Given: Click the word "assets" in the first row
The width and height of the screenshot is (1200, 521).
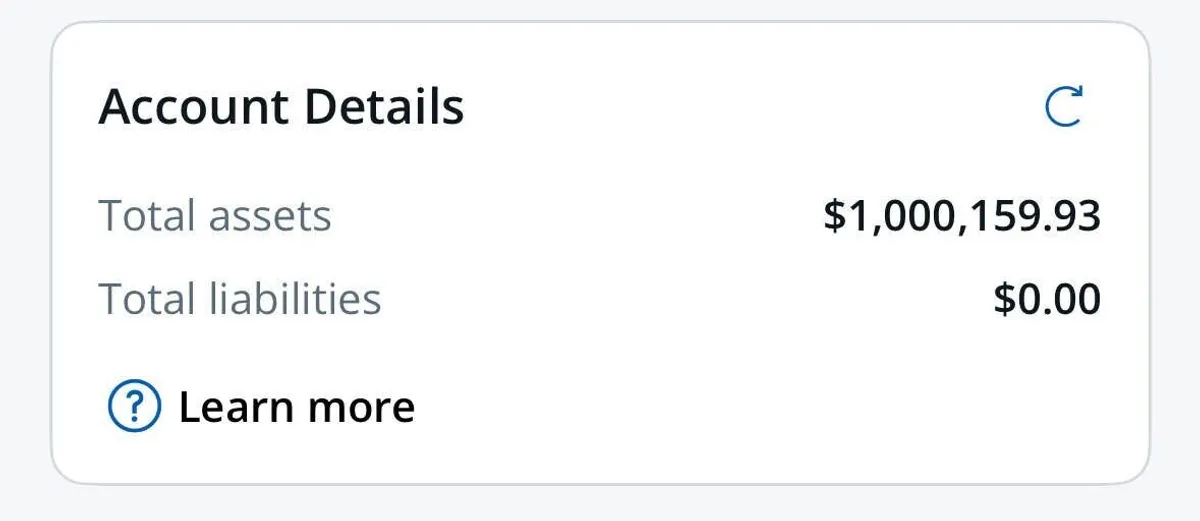Looking at the screenshot, I should [271, 216].
